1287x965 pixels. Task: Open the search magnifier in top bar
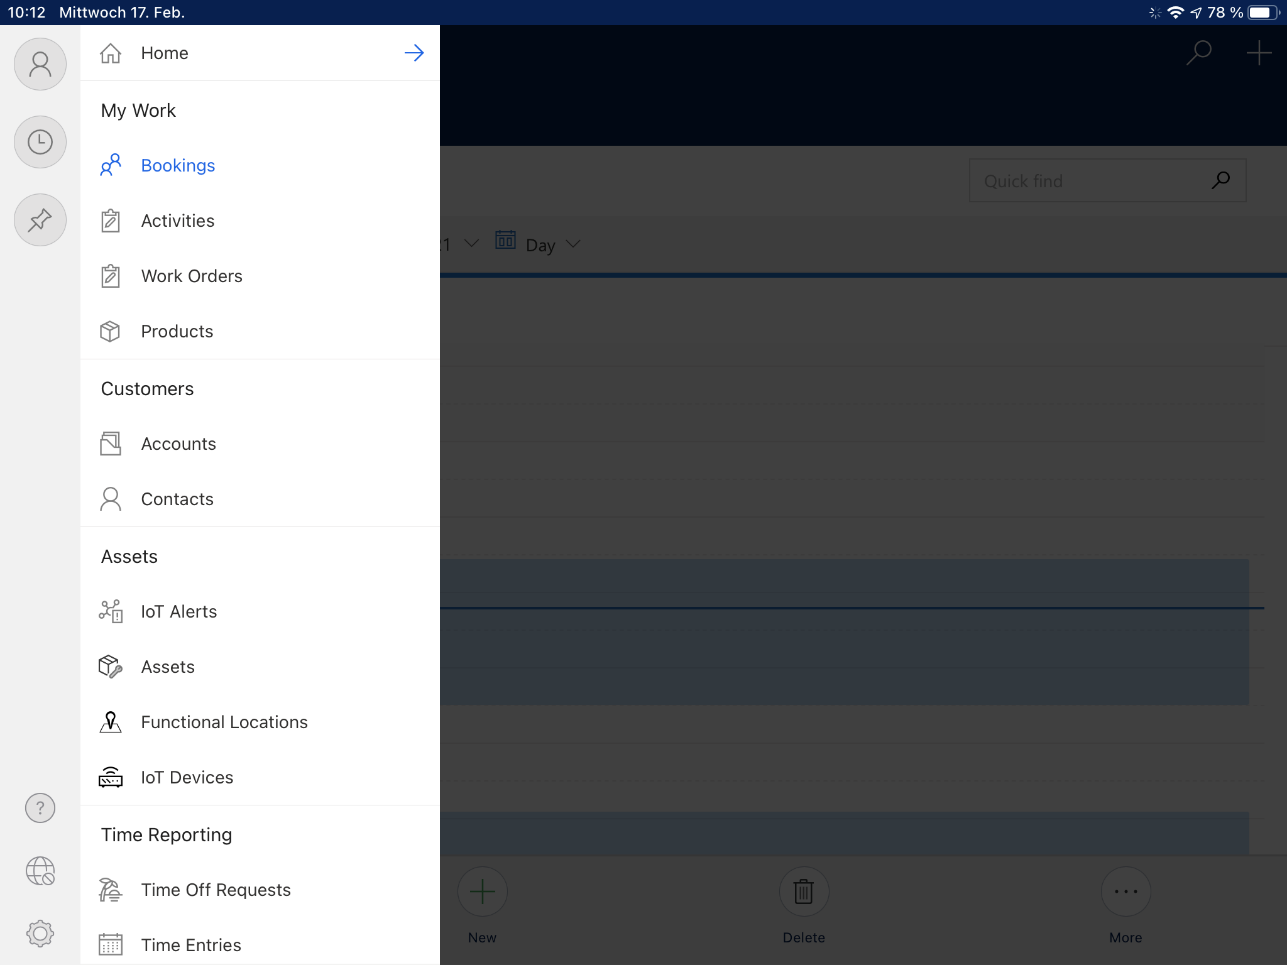coord(1198,53)
